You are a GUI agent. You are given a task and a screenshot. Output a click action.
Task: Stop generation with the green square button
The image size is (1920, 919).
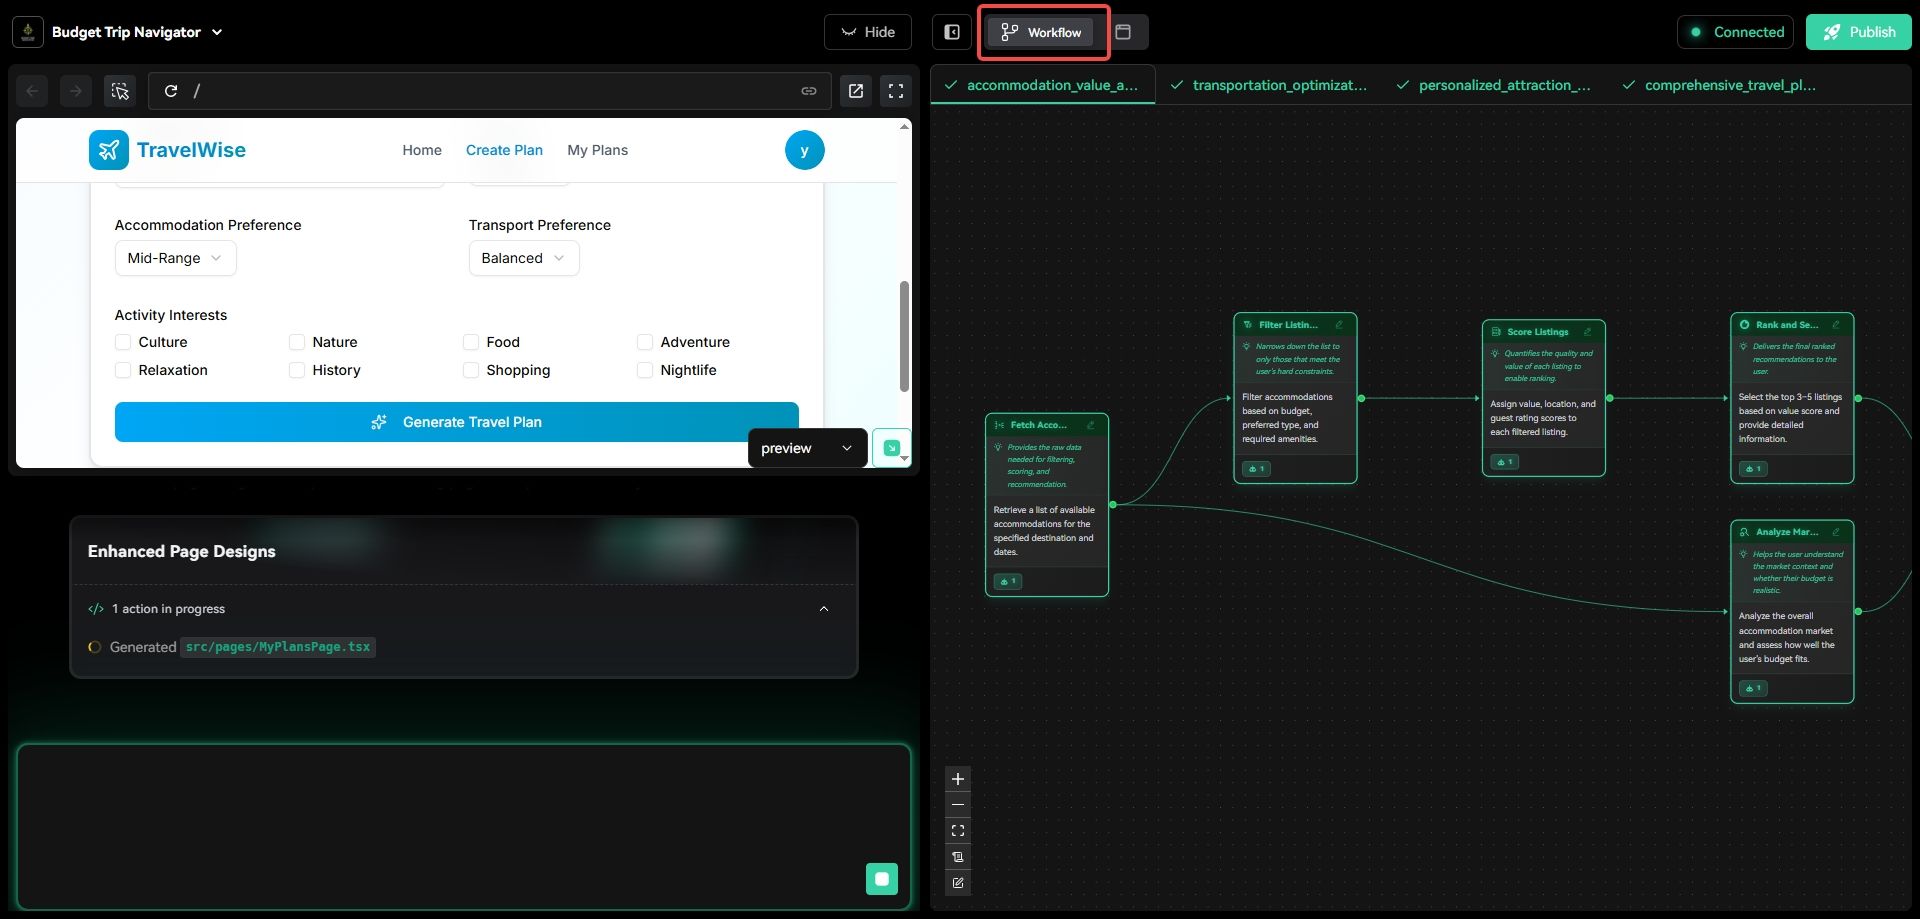tap(881, 879)
